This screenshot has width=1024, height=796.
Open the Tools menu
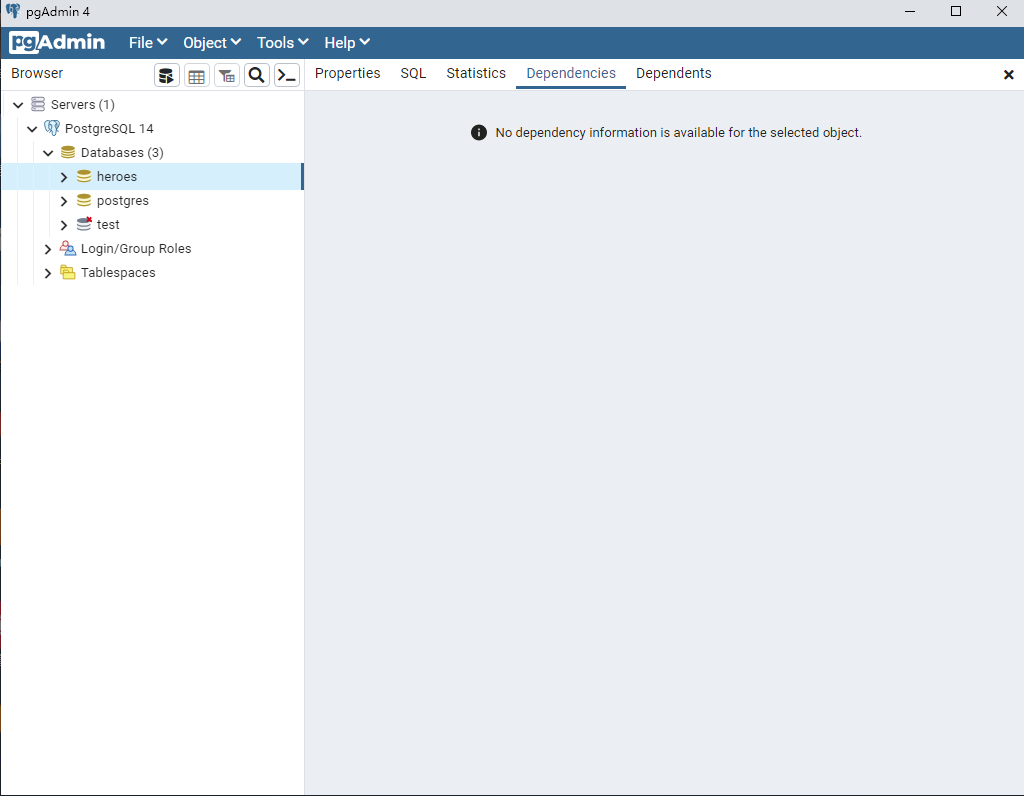click(x=281, y=42)
